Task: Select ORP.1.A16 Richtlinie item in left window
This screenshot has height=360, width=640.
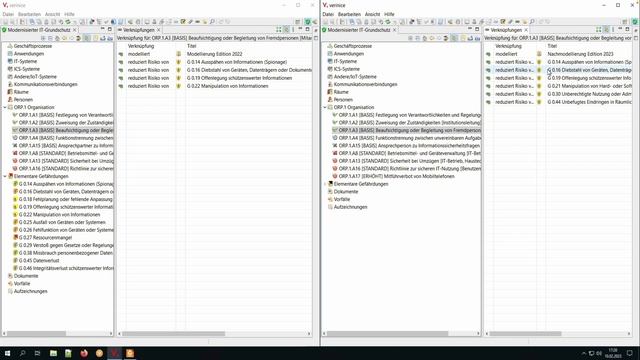Action: 66,169
